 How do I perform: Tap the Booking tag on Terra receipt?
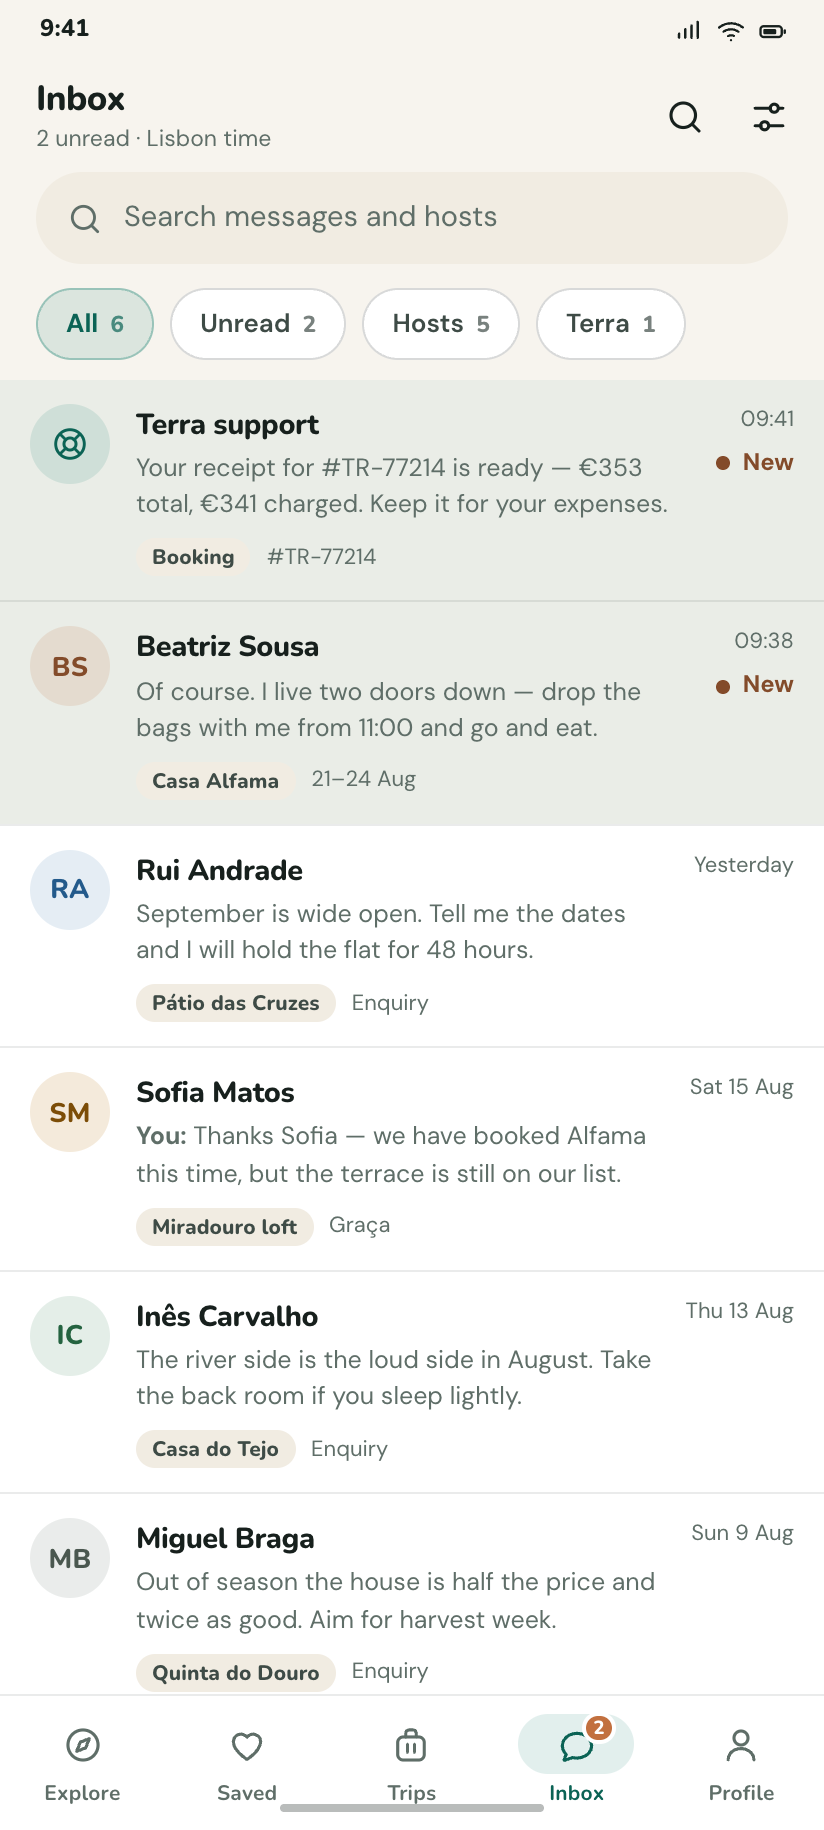click(193, 557)
